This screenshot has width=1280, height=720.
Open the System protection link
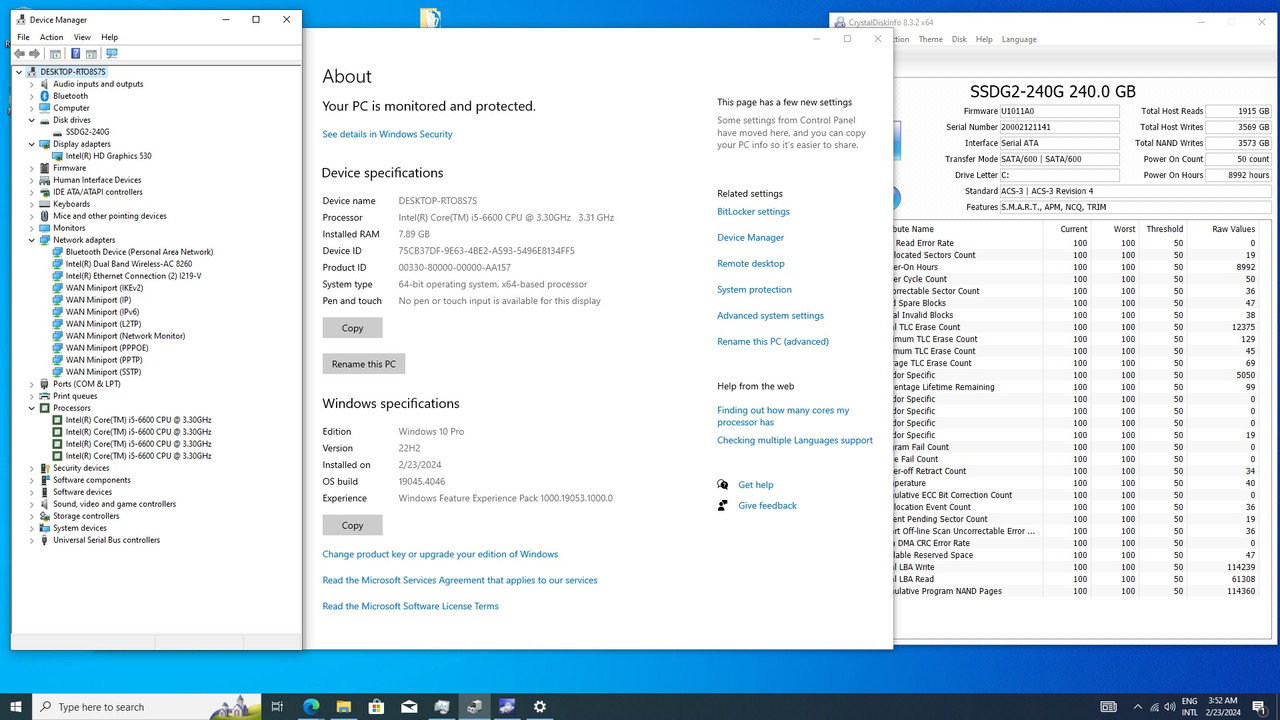(754, 289)
